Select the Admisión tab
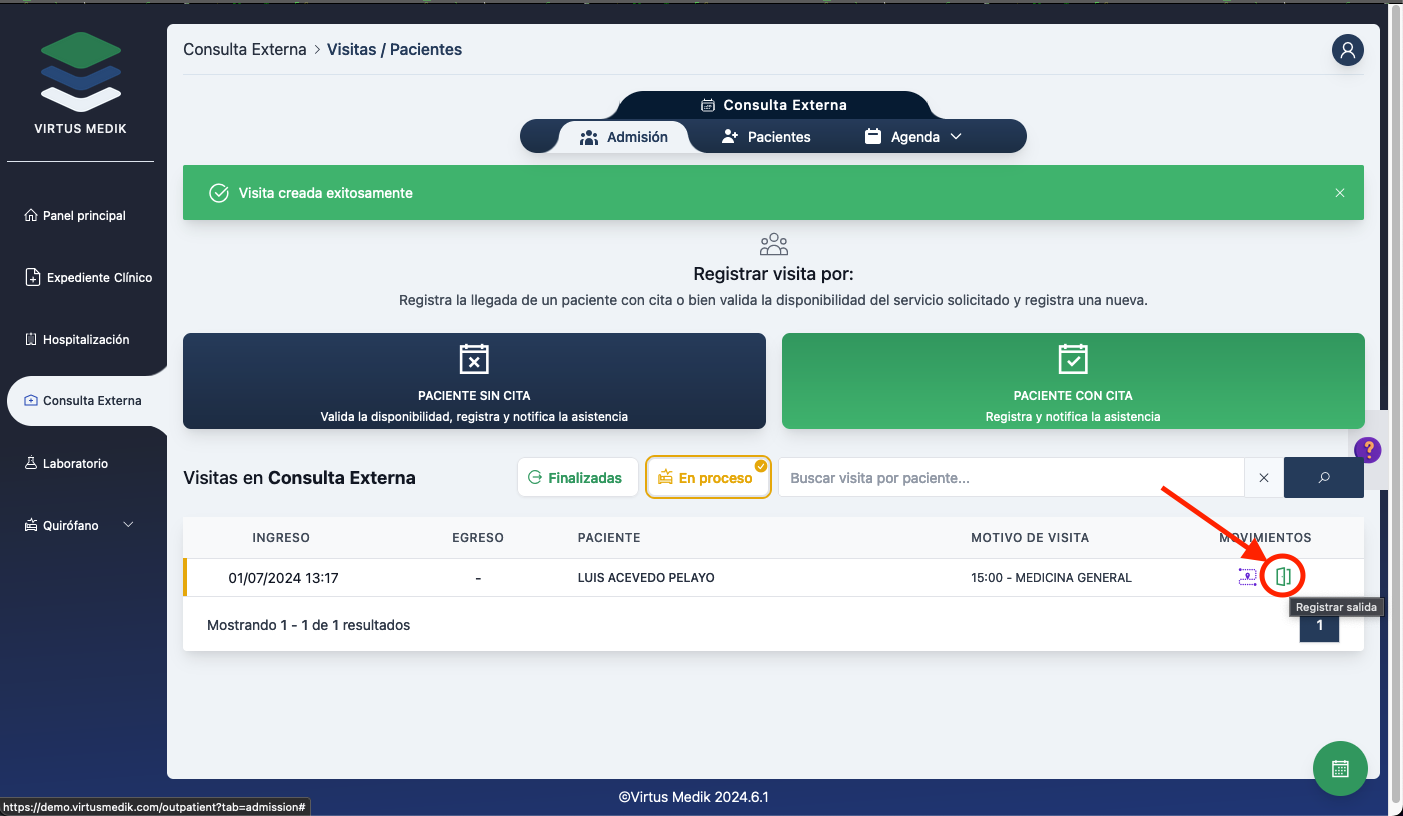 624,137
